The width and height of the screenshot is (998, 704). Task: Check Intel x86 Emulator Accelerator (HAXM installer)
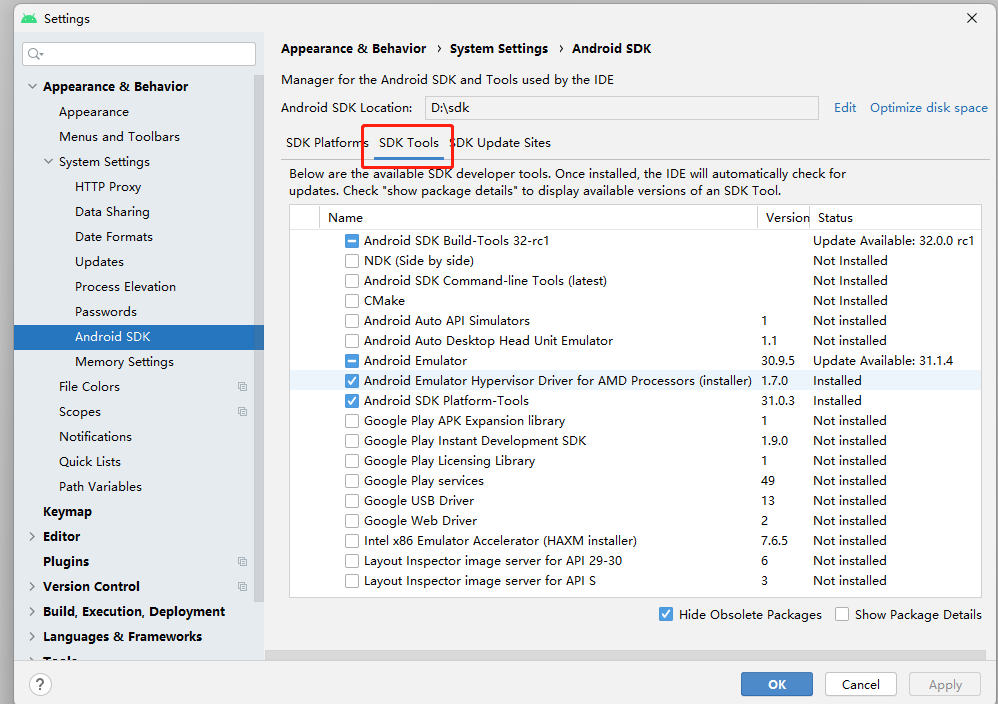(x=351, y=541)
